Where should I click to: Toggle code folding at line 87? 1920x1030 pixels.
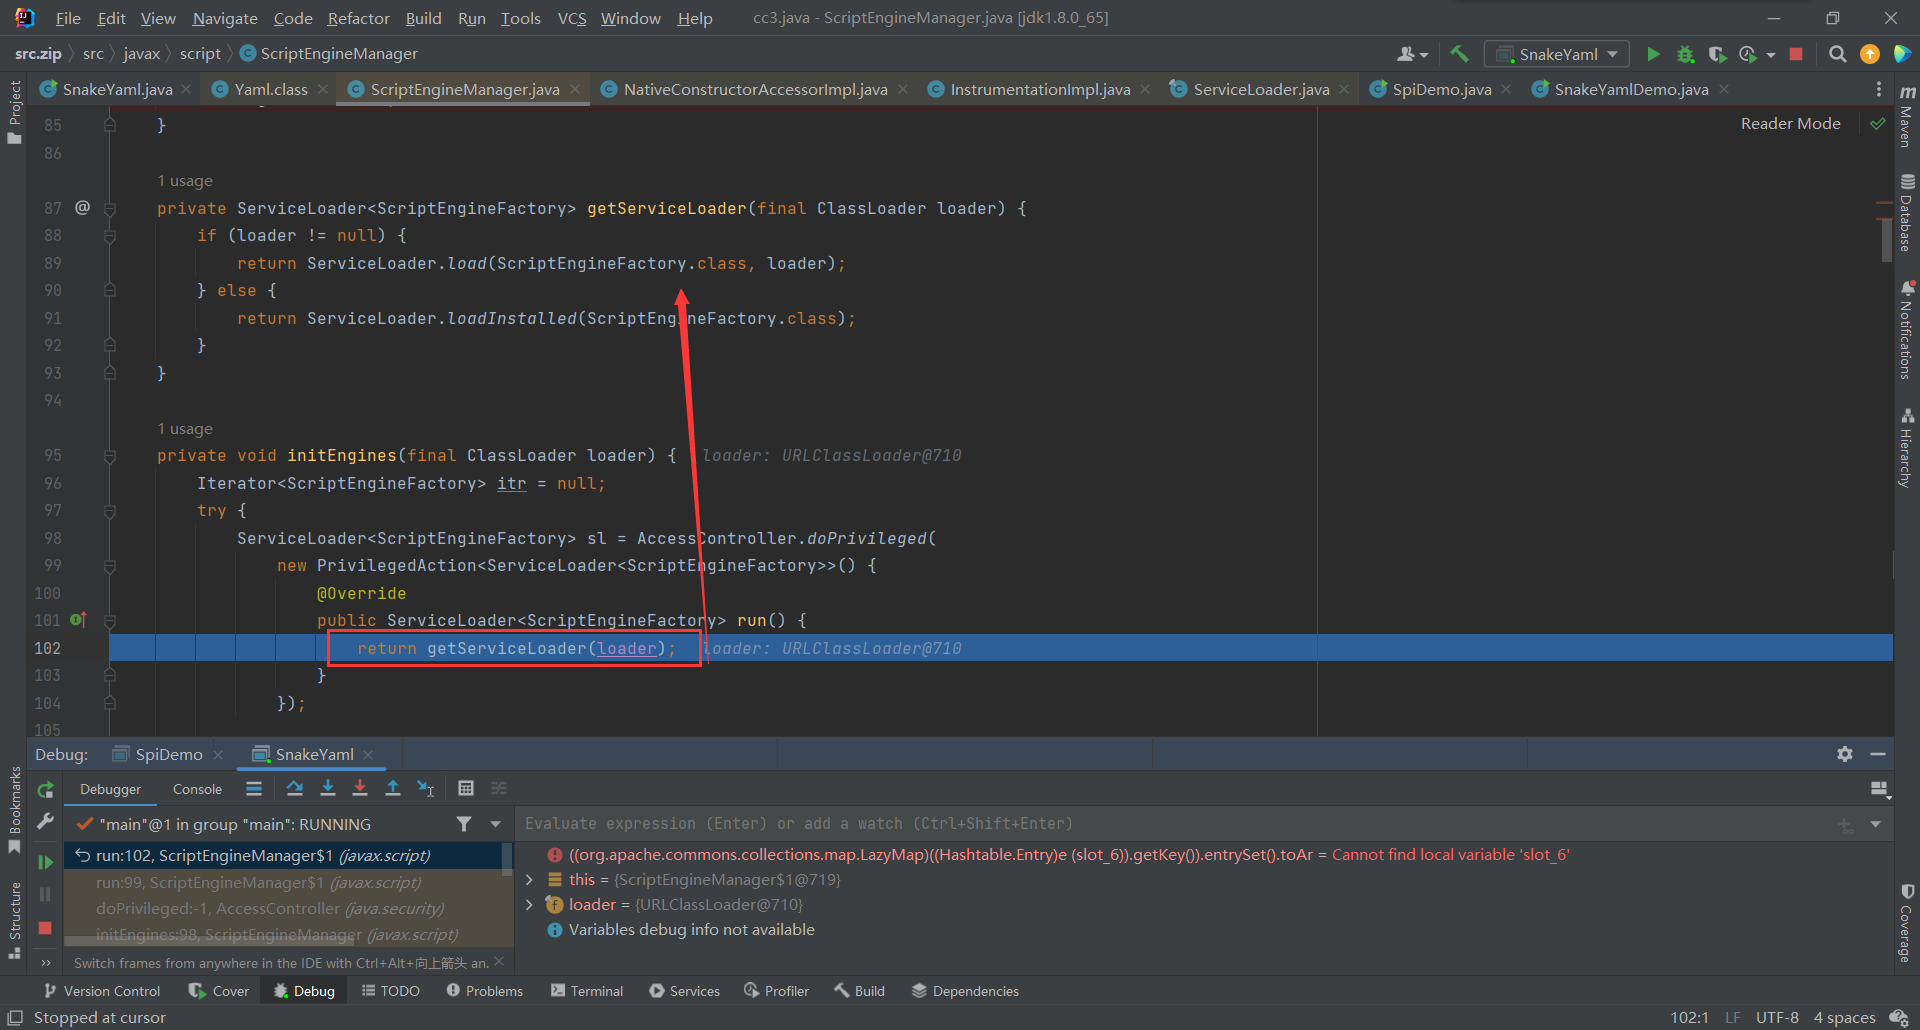pyautogui.click(x=110, y=208)
